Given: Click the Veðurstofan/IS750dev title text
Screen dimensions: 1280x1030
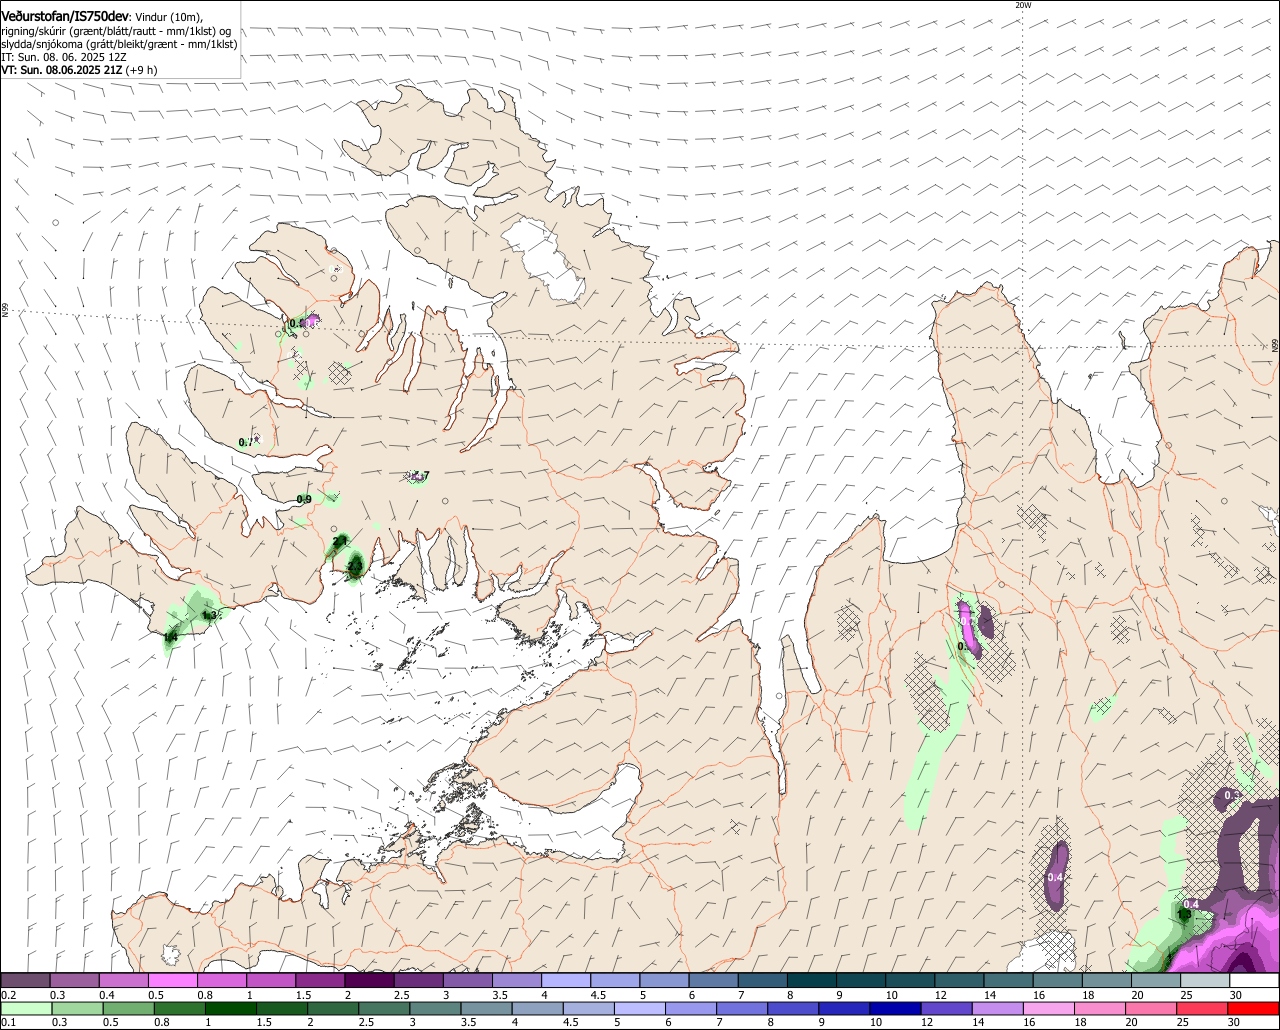Looking at the screenshot, I should coord(65,16).
